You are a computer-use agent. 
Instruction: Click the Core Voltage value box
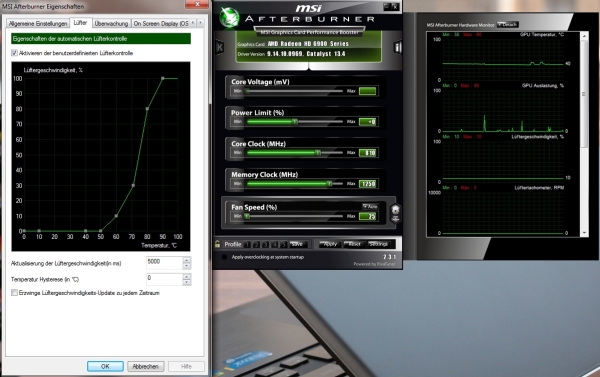click(x=368, y=91)
